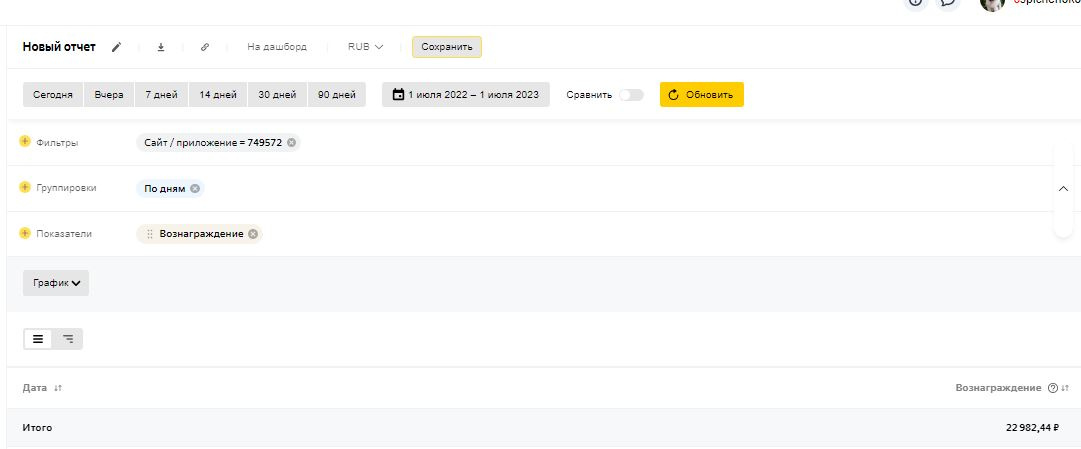Click the Новый отчет report title
This screenshot has width=1081, height=449.
coord(59,47)
